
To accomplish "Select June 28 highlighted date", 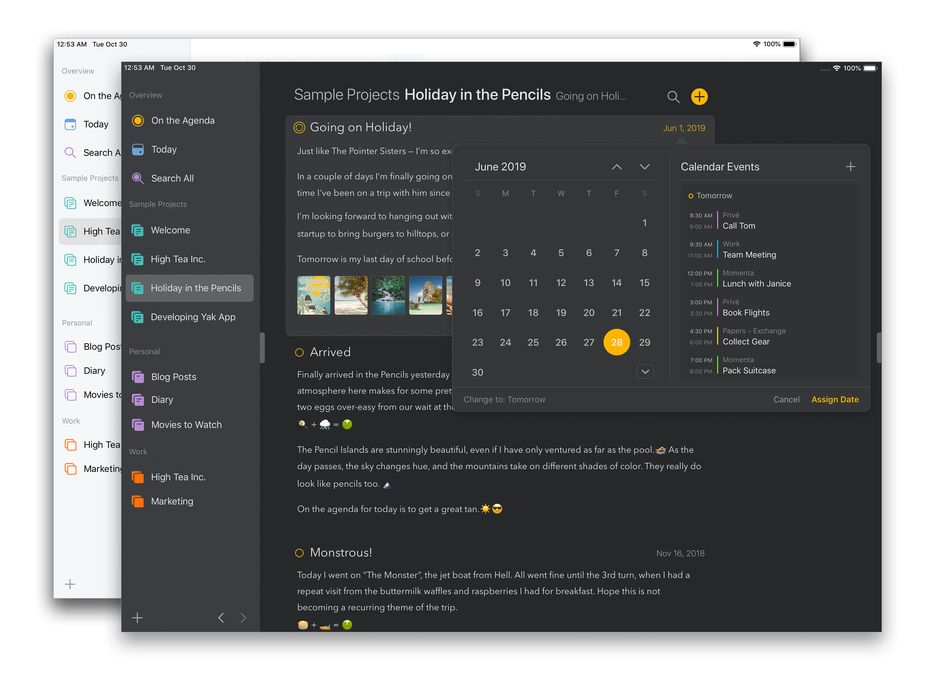I will click(617, 343).
